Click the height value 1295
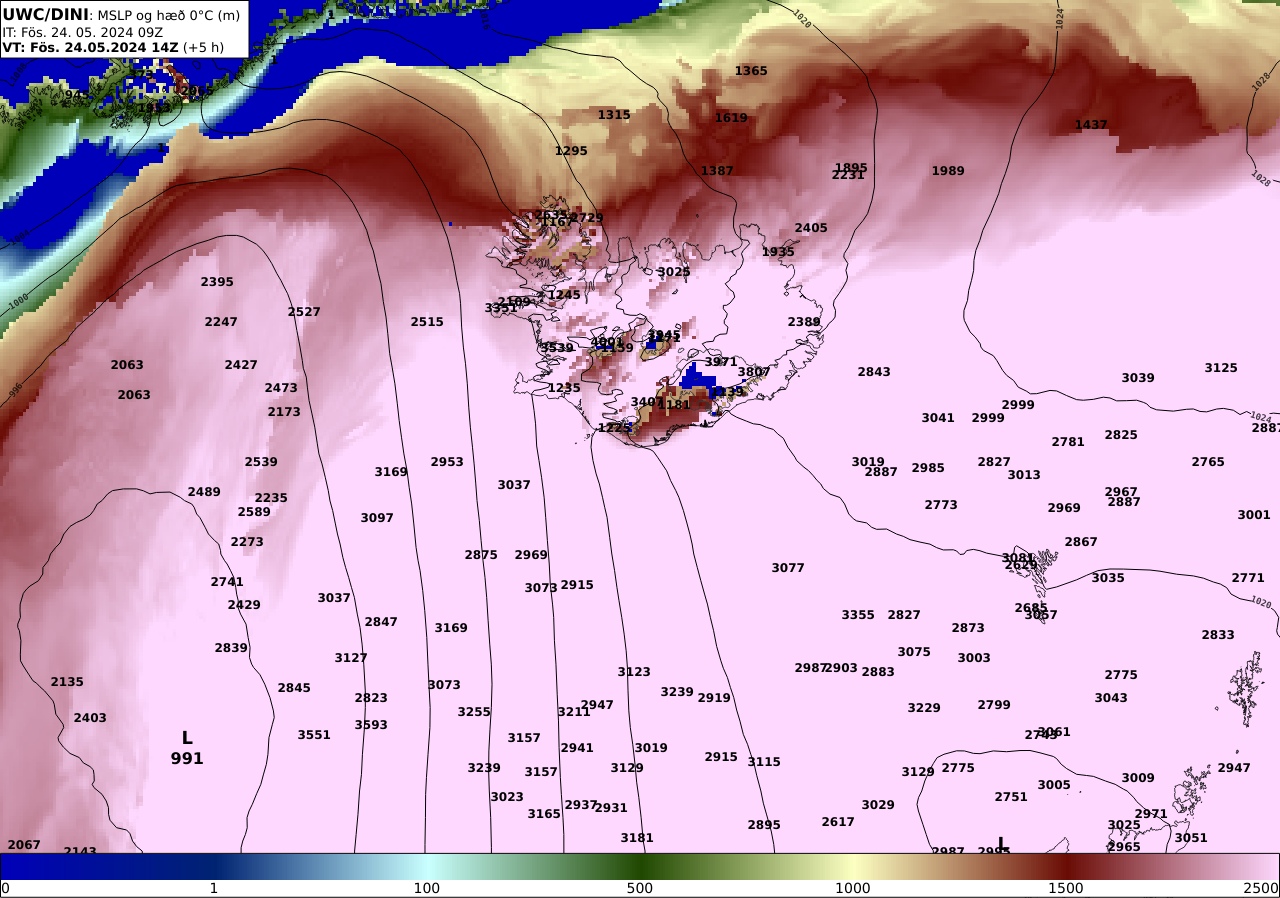1280x898 pixels. click(x=571, y=151)
